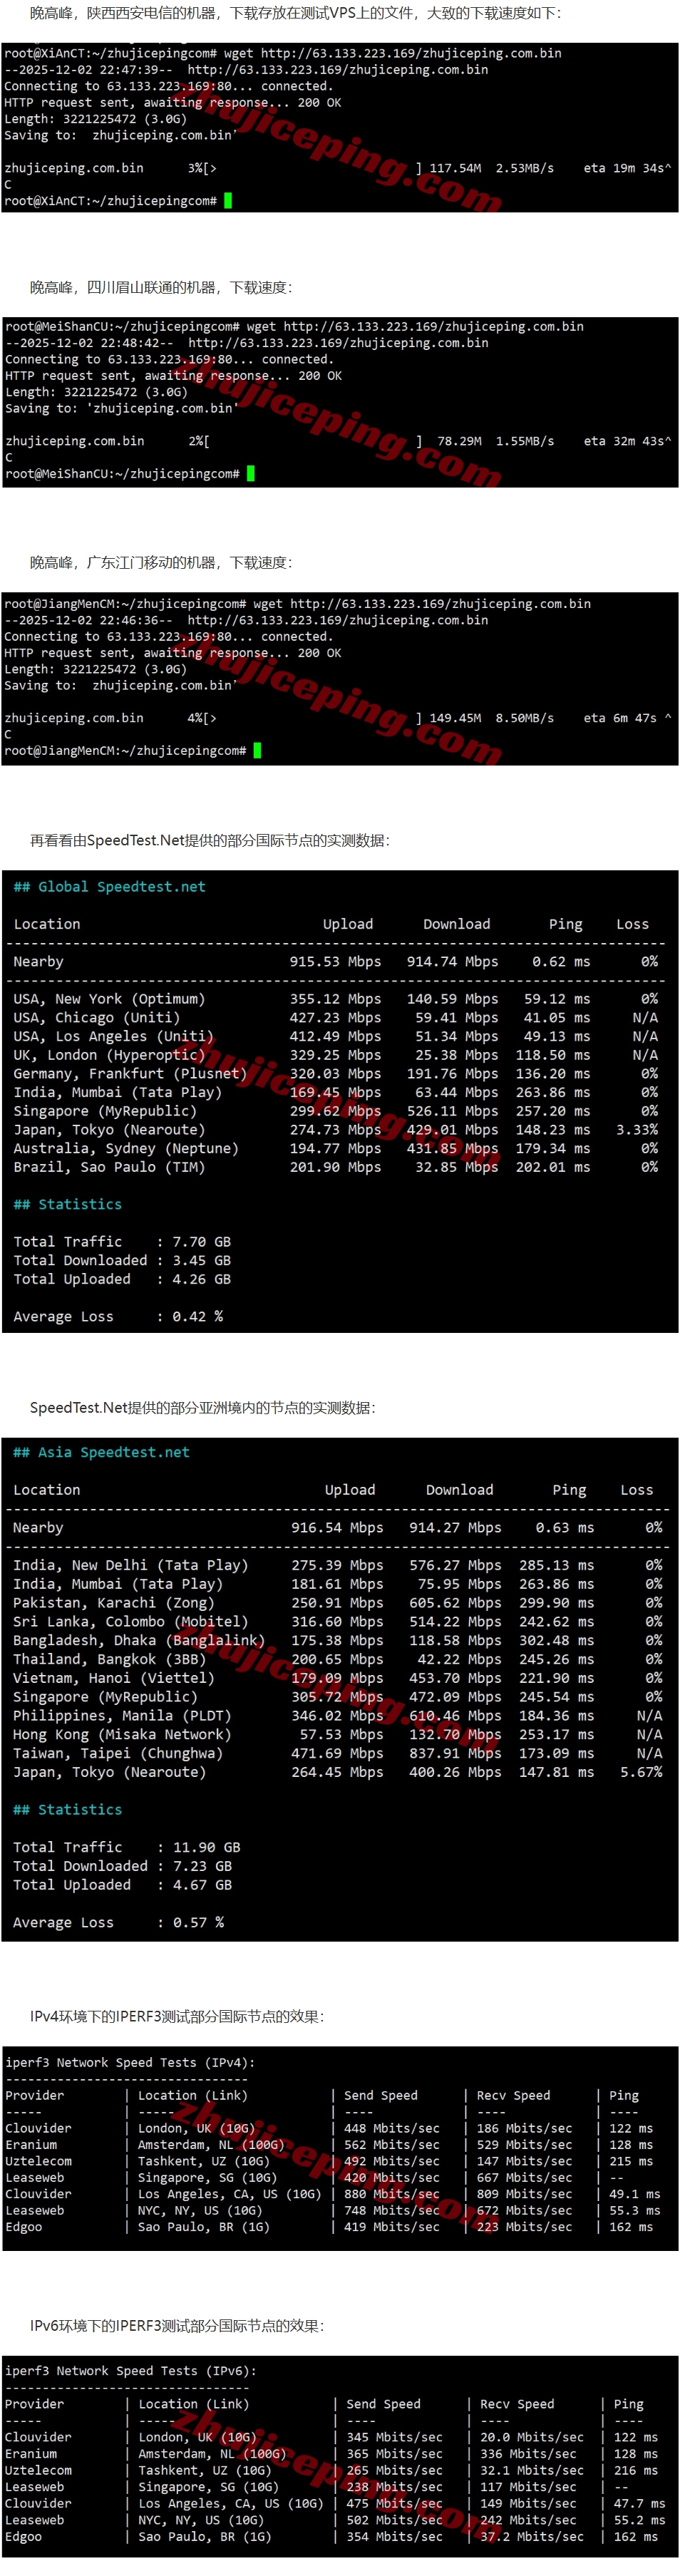Click the 'Average Loss : 0.42 %' line
This screenshot has height=2576, width=680.
tap(118, 1316)
